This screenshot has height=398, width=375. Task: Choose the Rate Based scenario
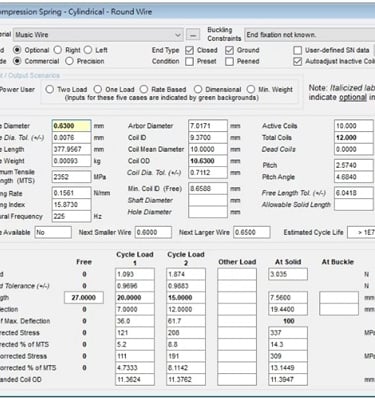tap(144, 89)
